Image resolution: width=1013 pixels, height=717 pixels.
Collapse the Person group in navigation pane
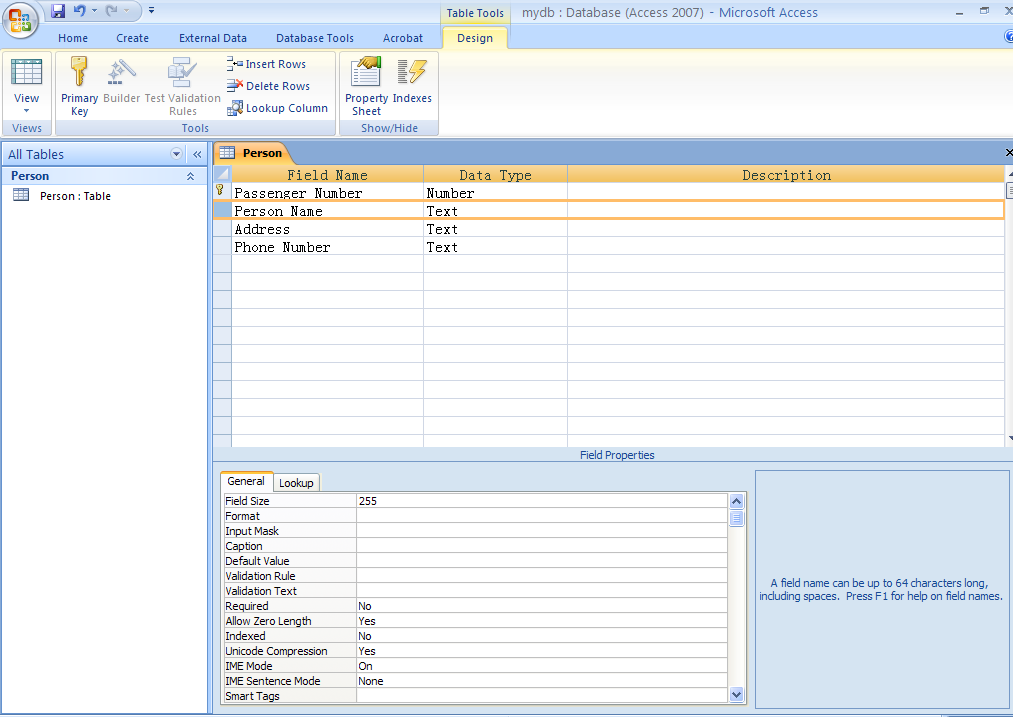pyautogui.click(x=190, y=176)
